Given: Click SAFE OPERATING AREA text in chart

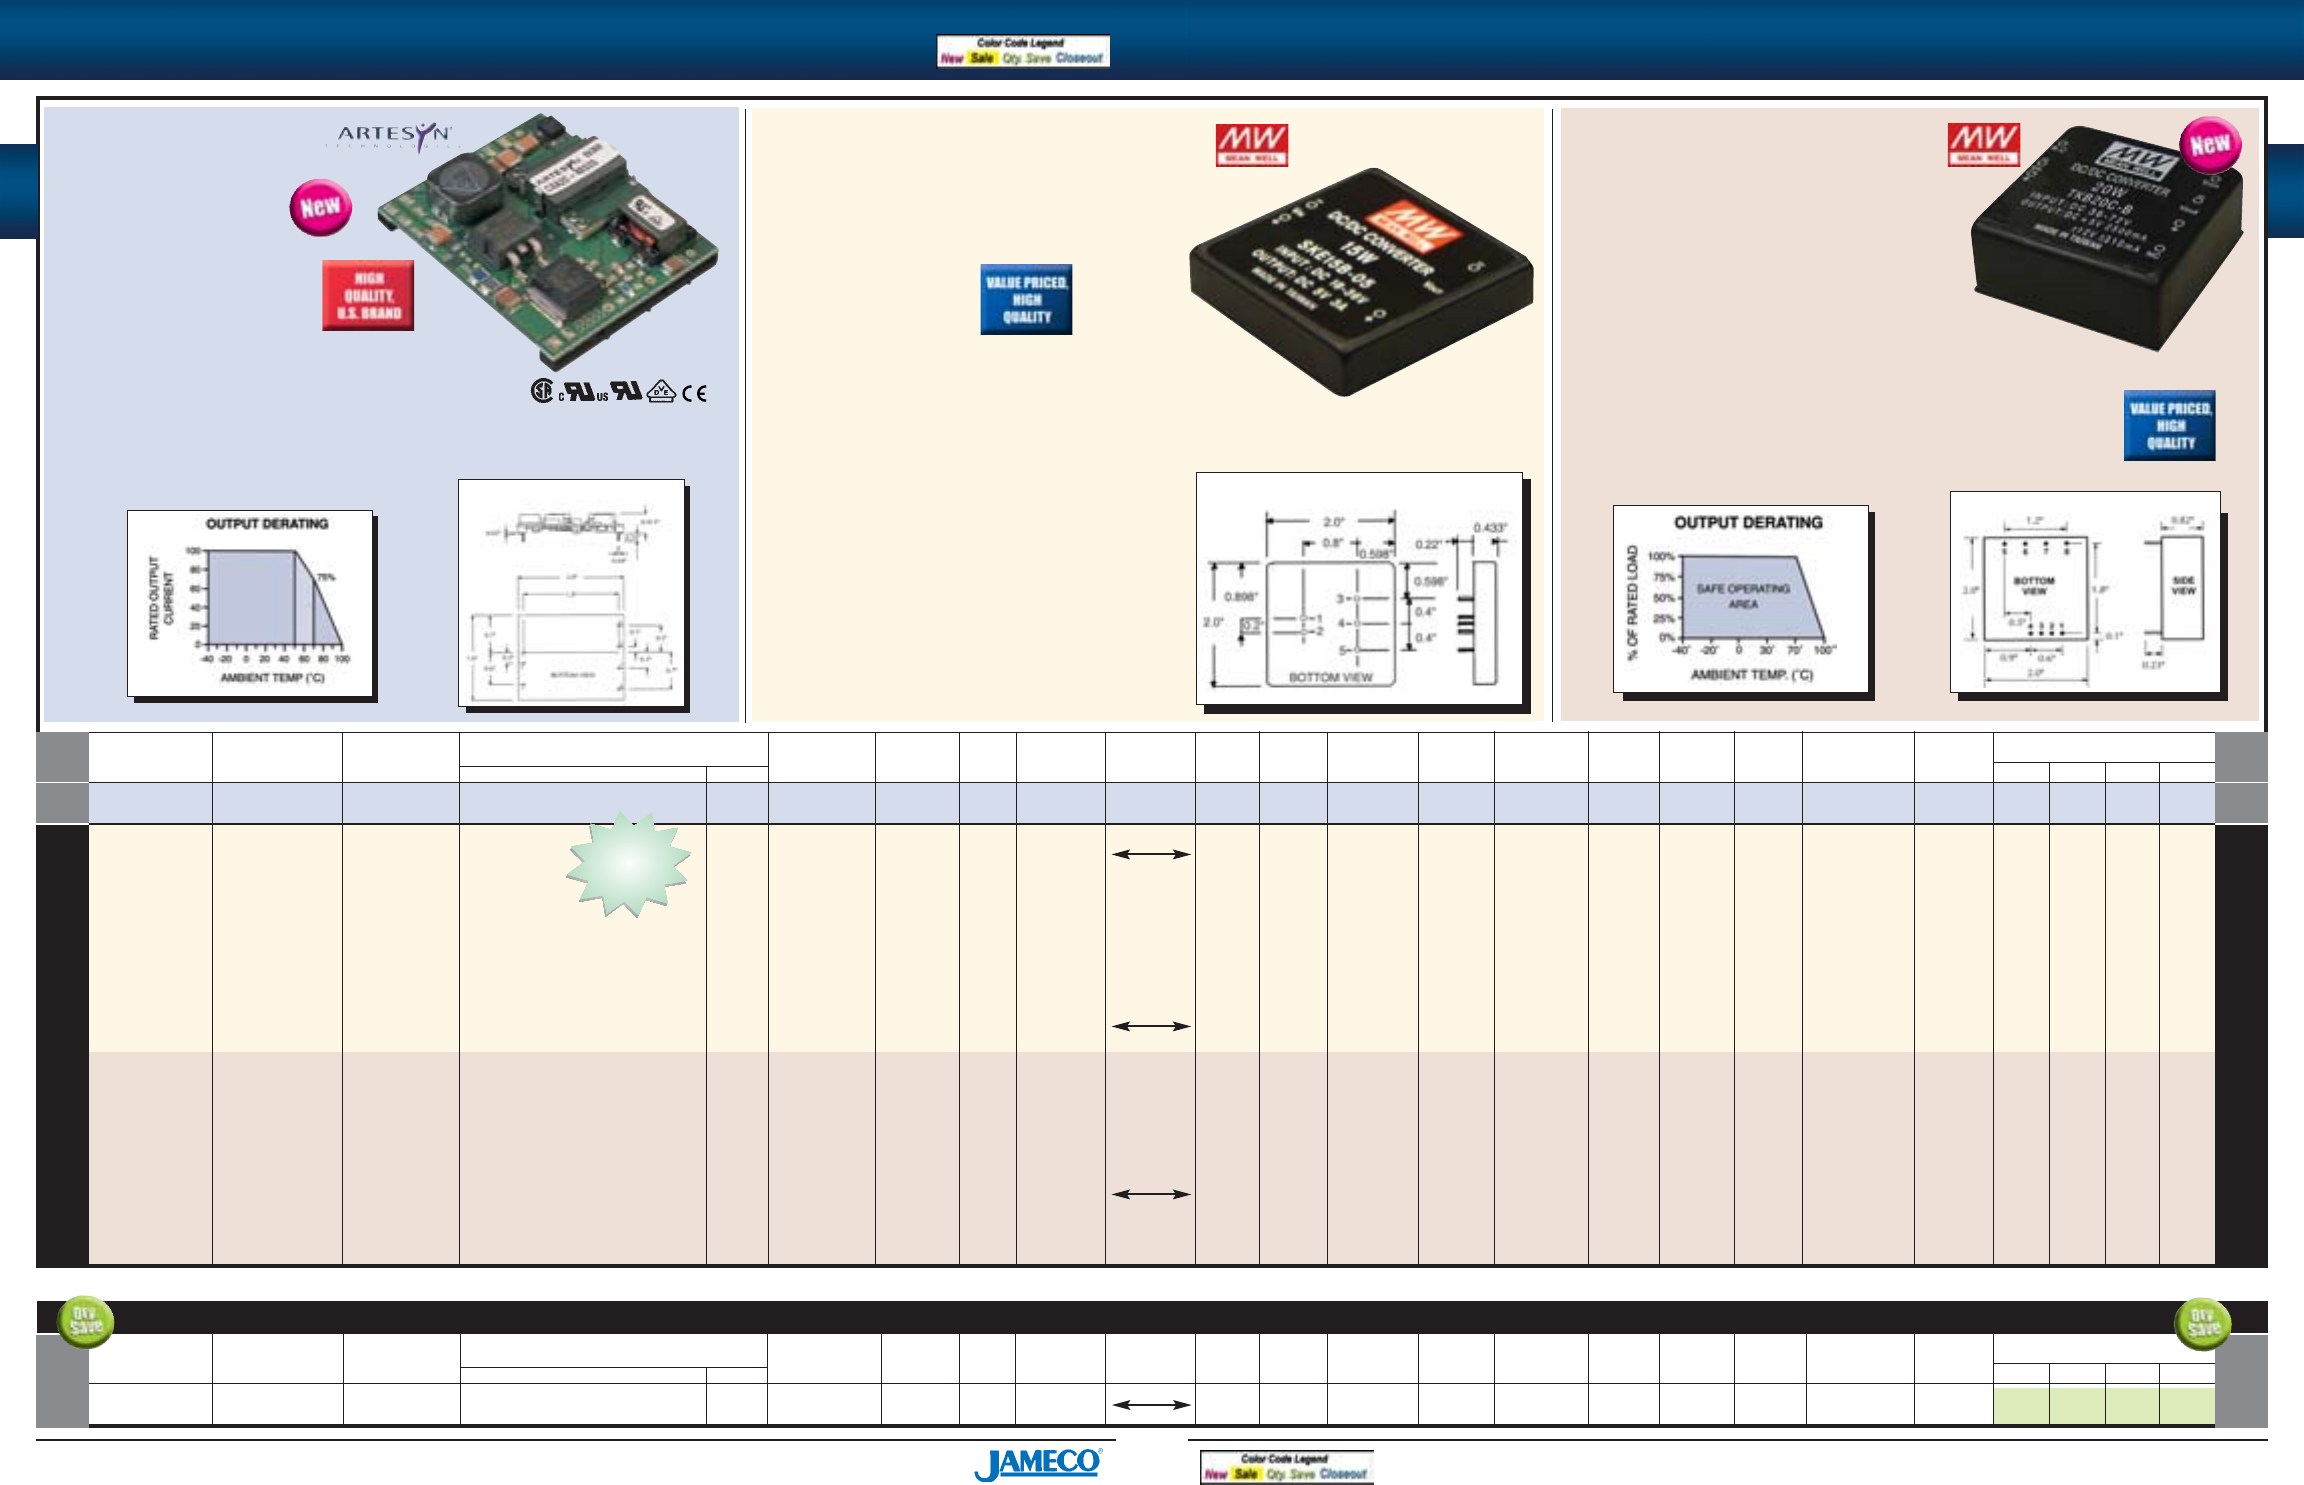Looking at the screenshot, I should point(1743,596).
